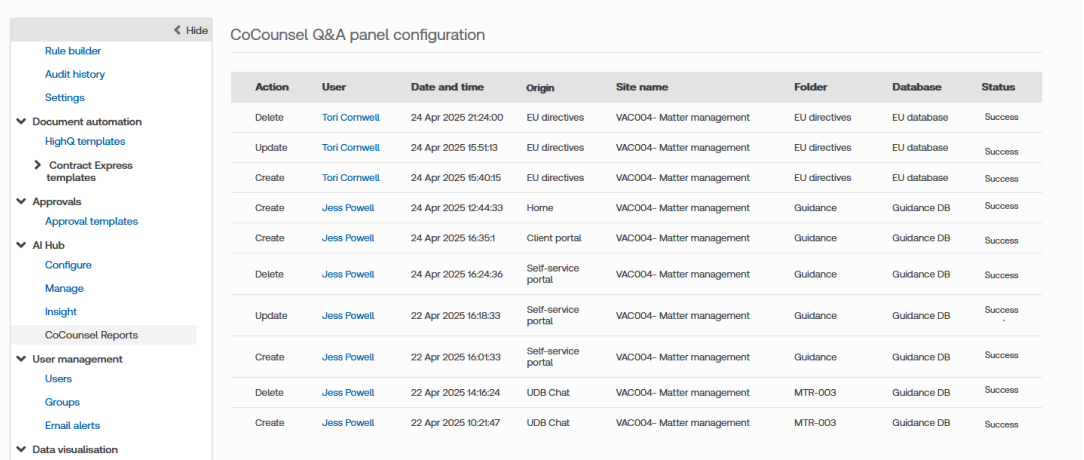The image size is (1084, 460).
Task: Click Jess Powell in Home origin row
Action: [x=348, y=208]
